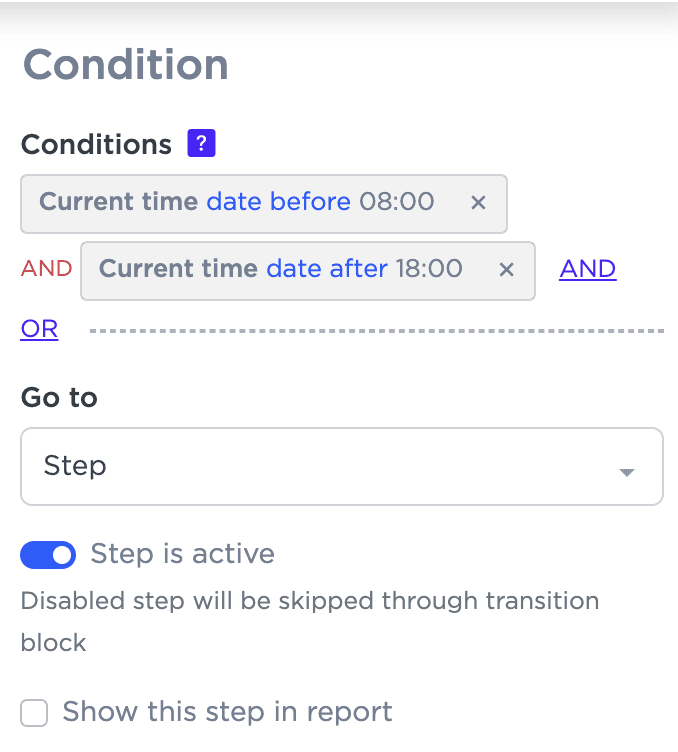Click the 'Show this step in report' label
678x752 pixels.
tap(227, 712)
